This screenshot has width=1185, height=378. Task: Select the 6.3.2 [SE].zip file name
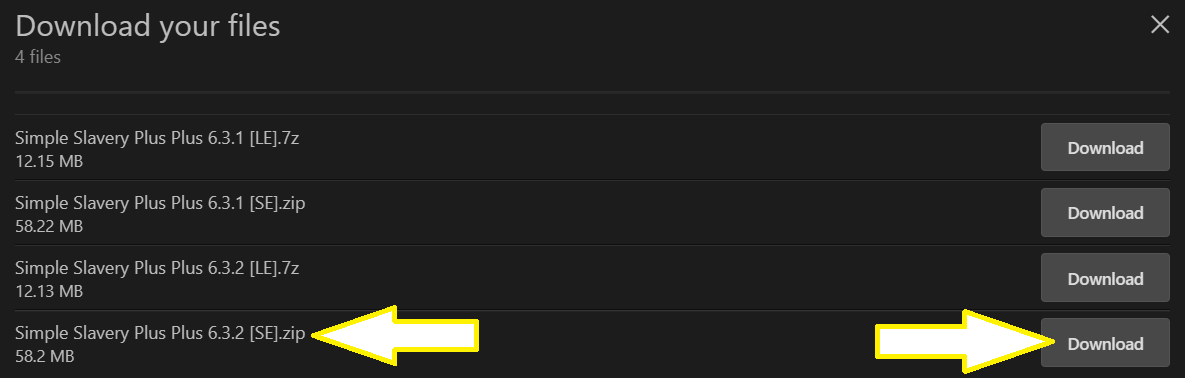tap(160, 333)
